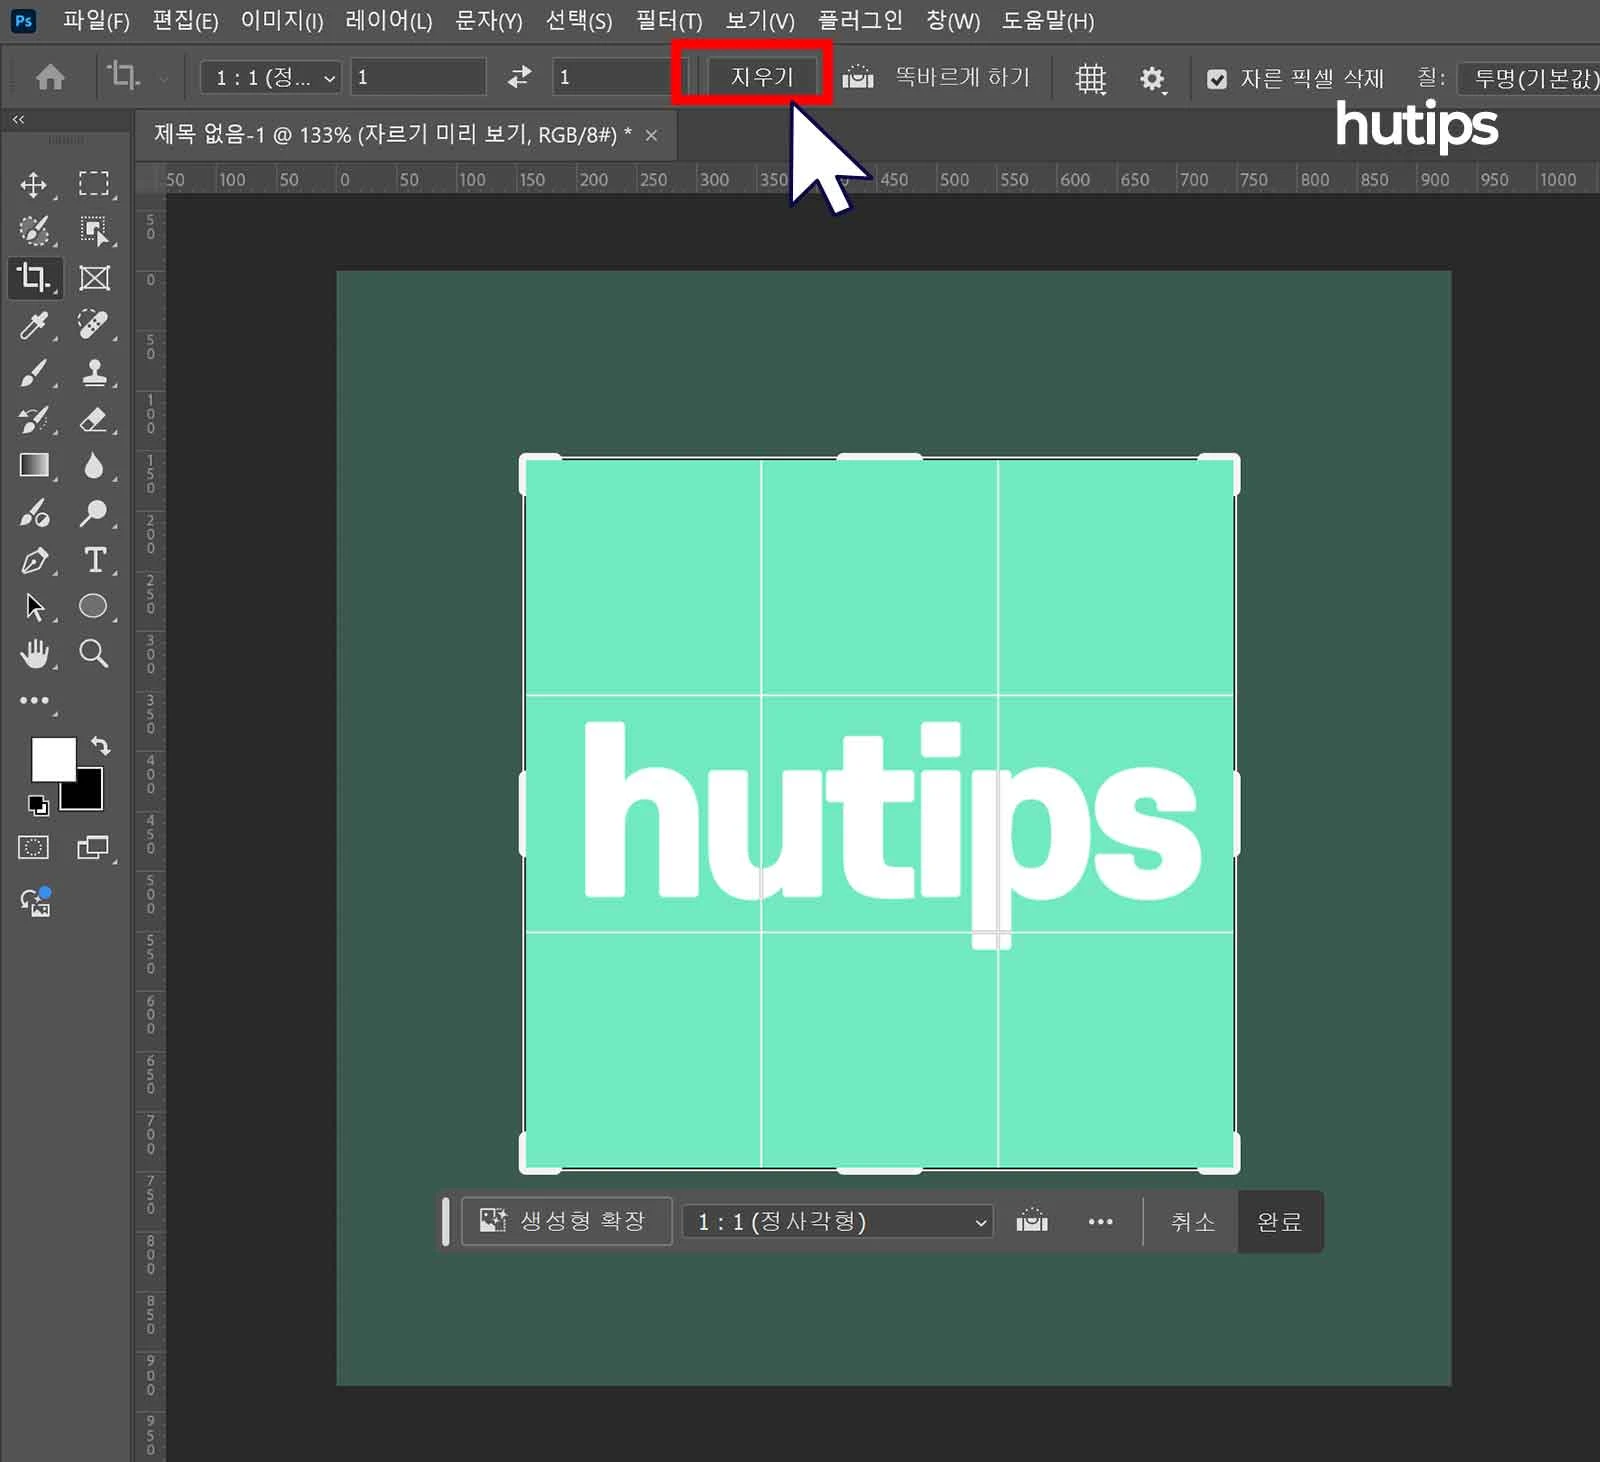Open crop overlay grid options
This screenshot has height=1462, width=1600.
pyautogui.click(x=1090, y=78)
